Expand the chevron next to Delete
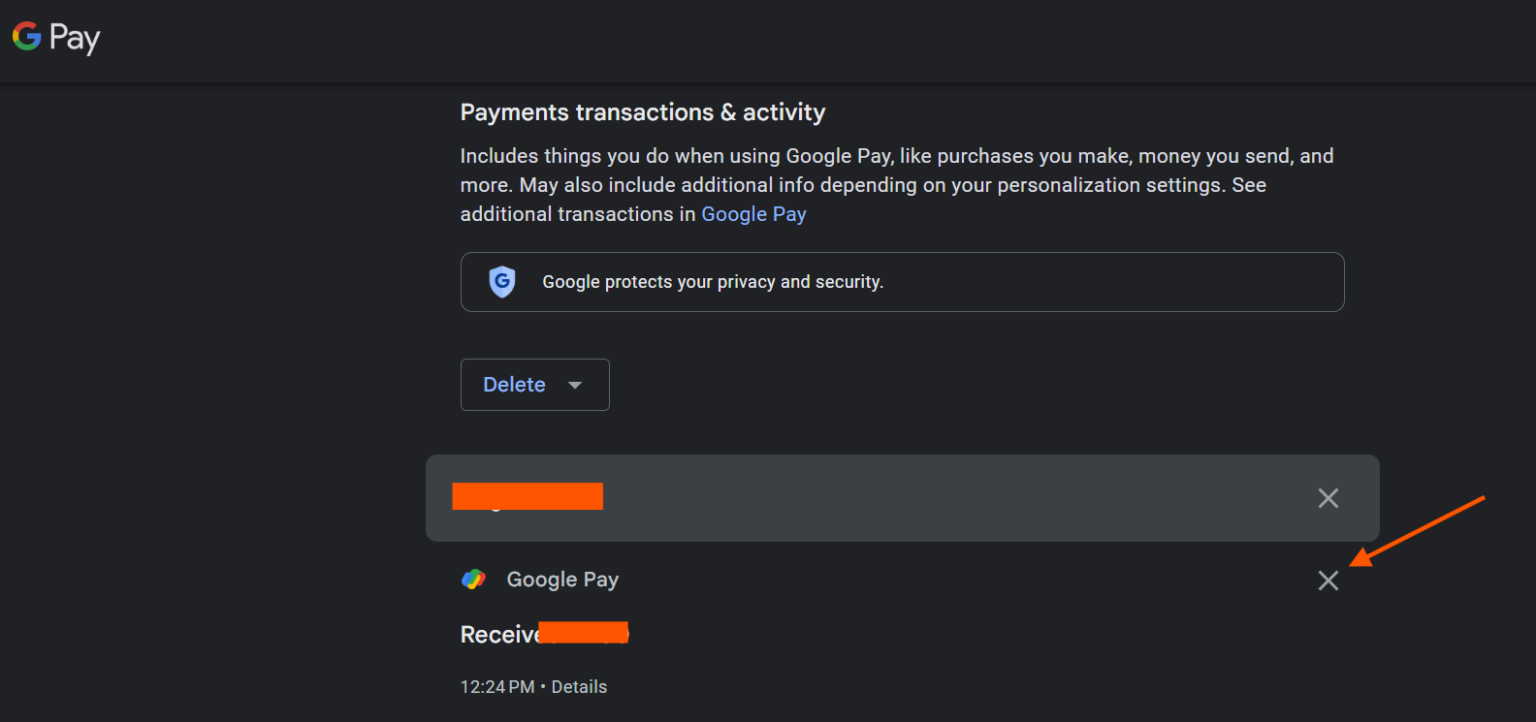Viewport: 1536px width, 722px height. (x=576, y=384)
